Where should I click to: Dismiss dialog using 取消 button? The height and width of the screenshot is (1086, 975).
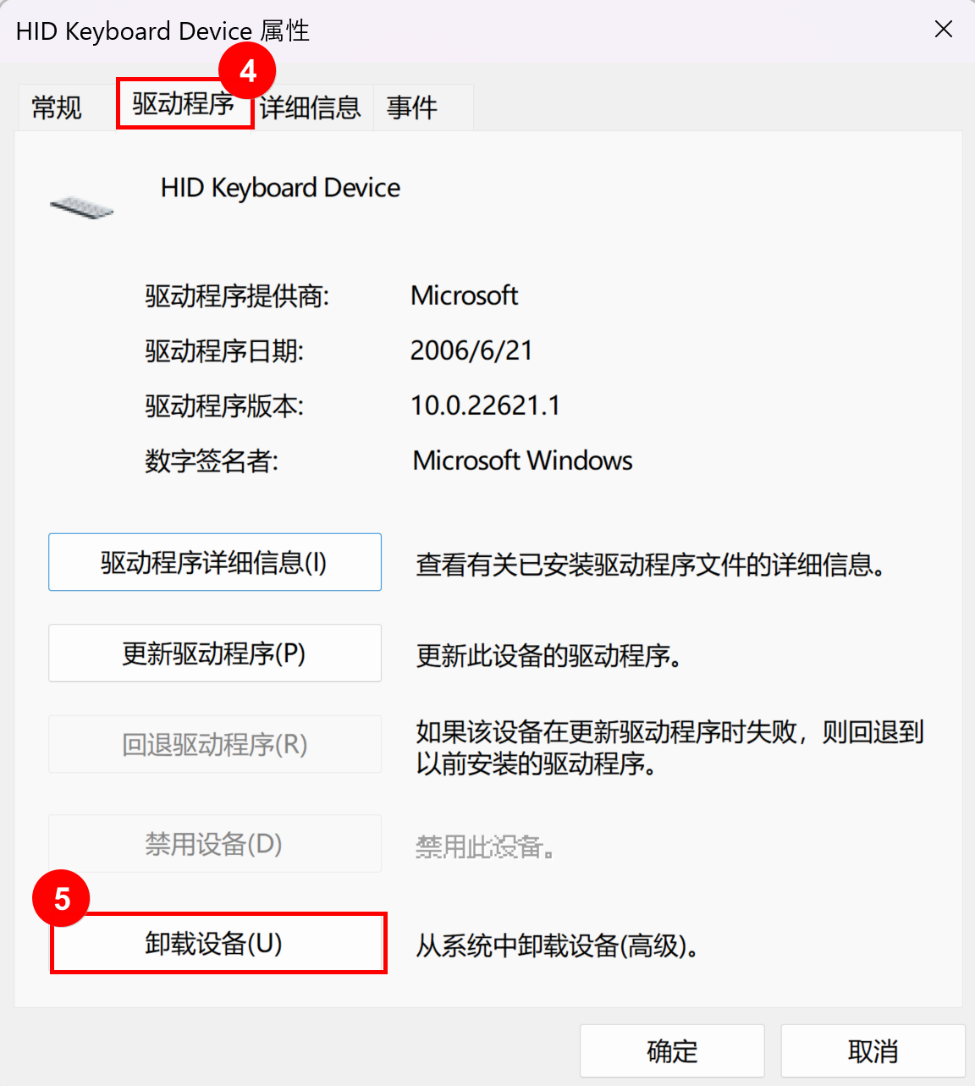pyautogui.click(x=872, y=1051)
